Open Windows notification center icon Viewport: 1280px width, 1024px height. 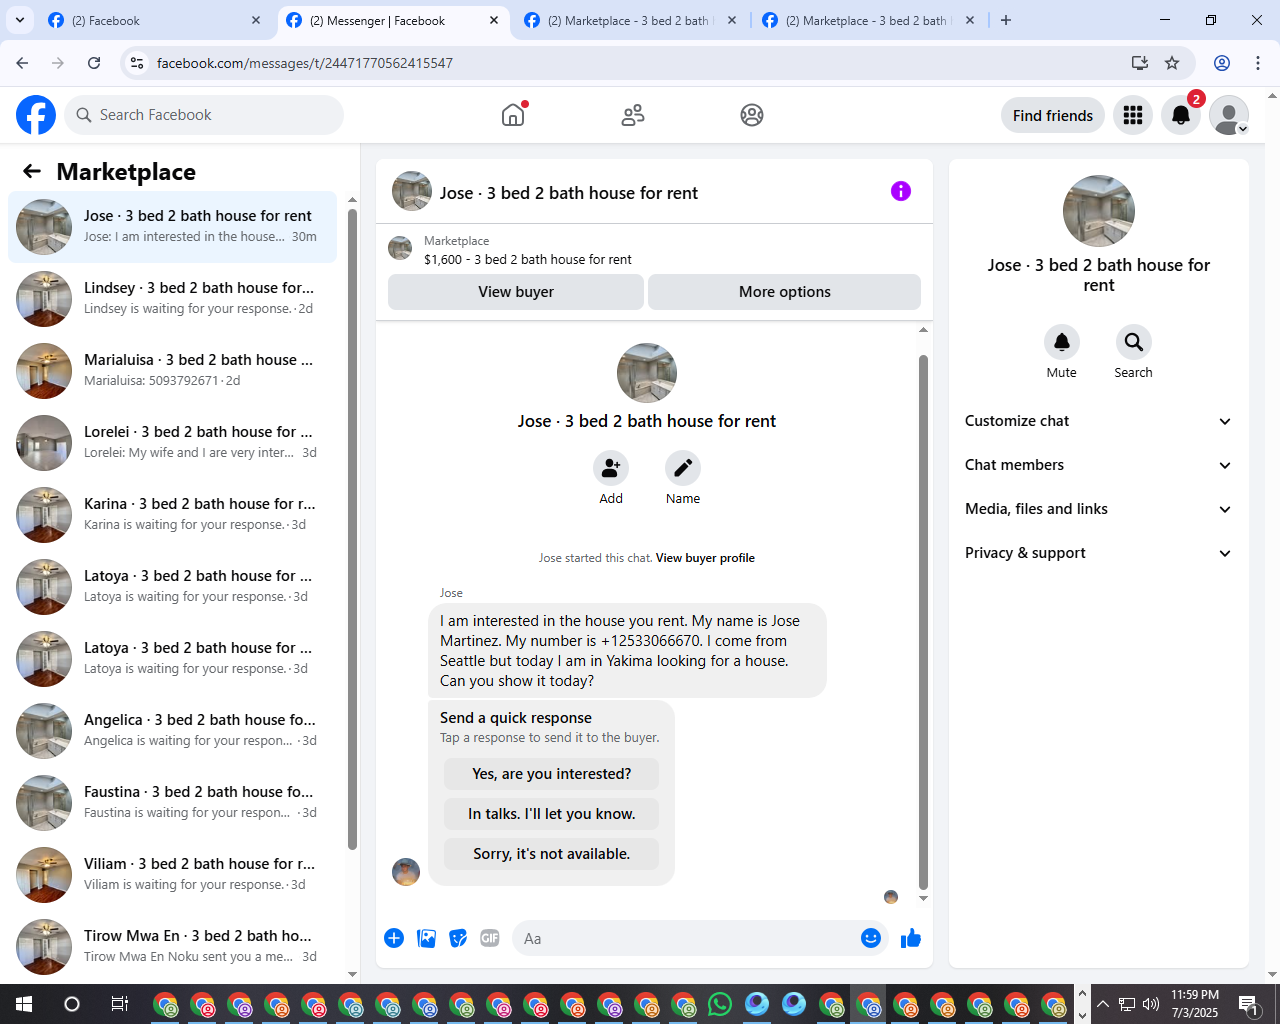coord(1248,1004)
